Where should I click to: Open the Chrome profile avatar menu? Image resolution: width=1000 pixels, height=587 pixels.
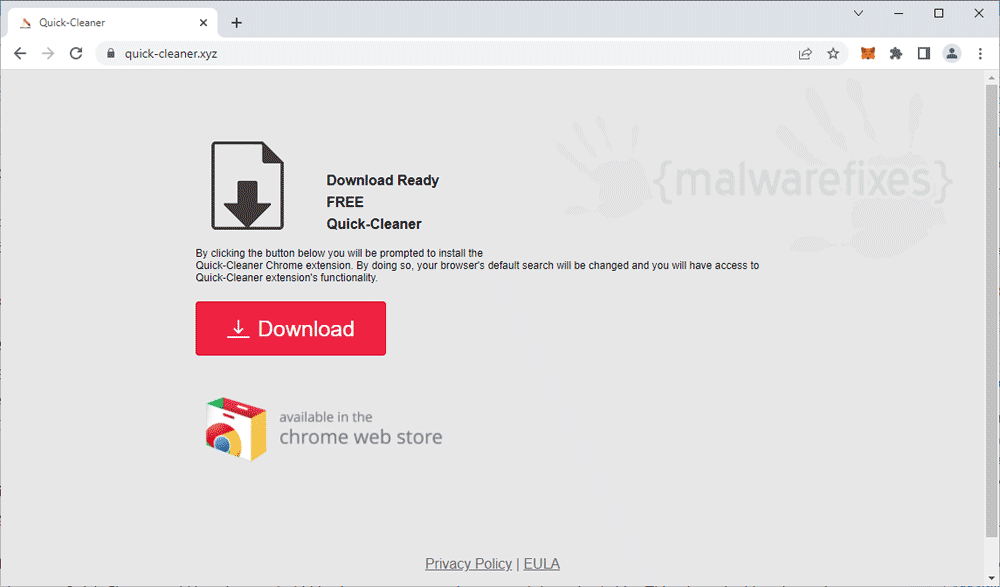click(952, 54)
